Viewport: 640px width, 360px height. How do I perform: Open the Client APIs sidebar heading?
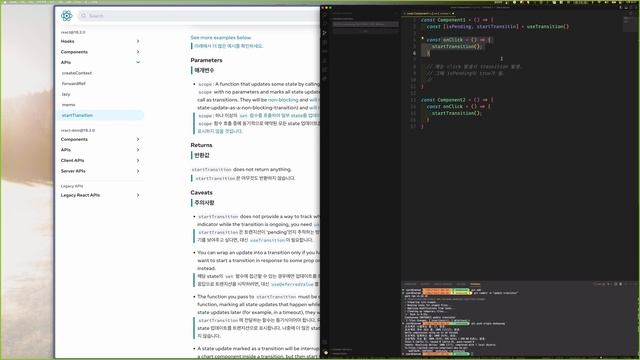point(72,160)
